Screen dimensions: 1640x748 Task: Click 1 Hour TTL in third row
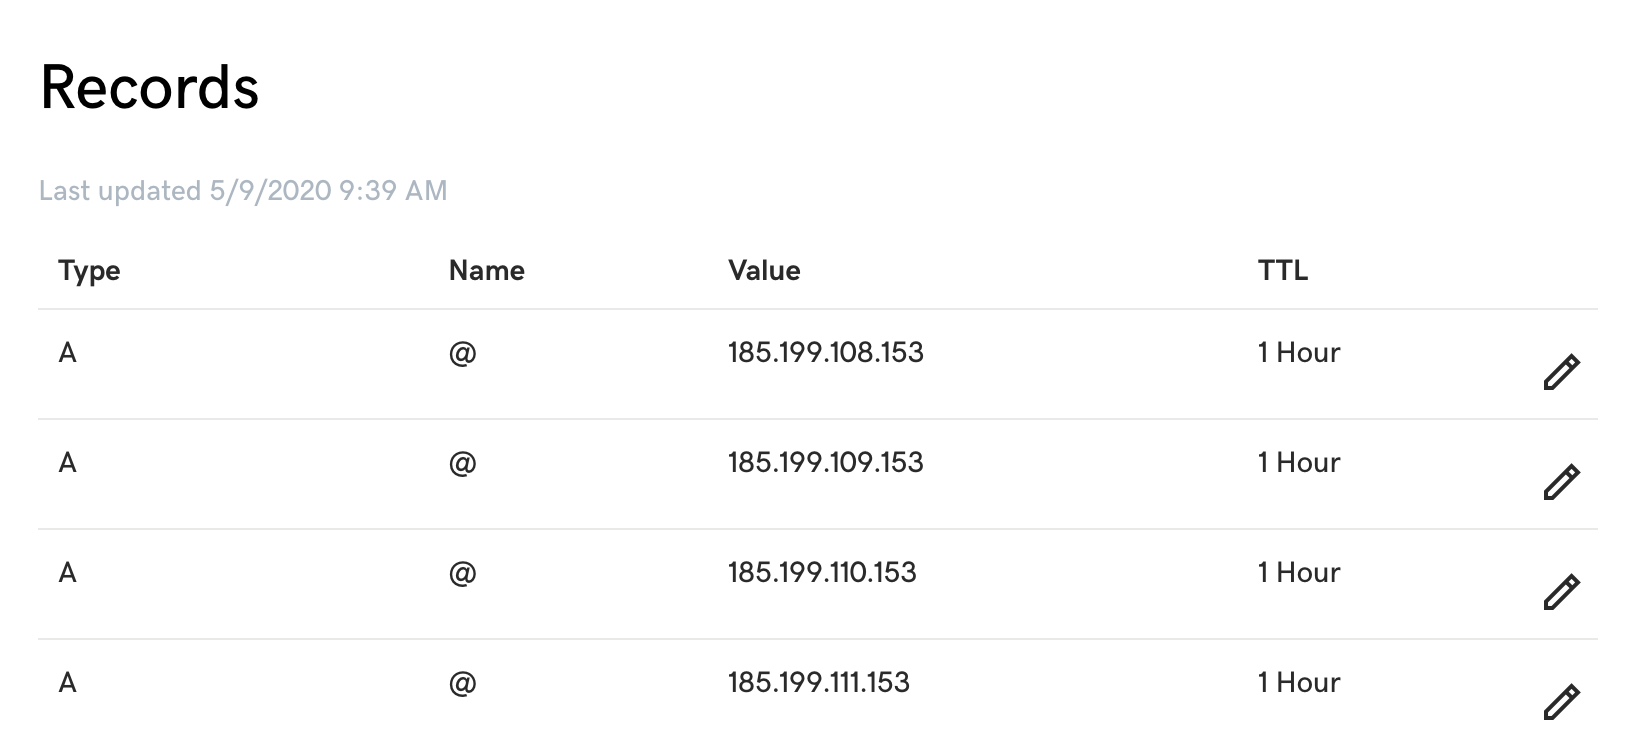[x=1299, y=572]
